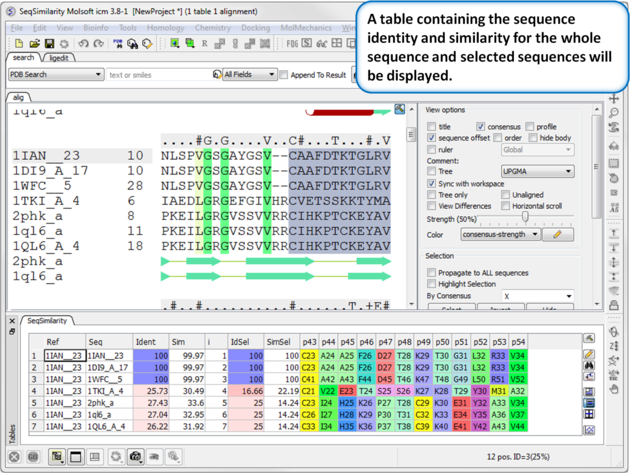This screenshot has height=473, width=630.
Task: Disable Sync with workspace option
Action: 431,184
